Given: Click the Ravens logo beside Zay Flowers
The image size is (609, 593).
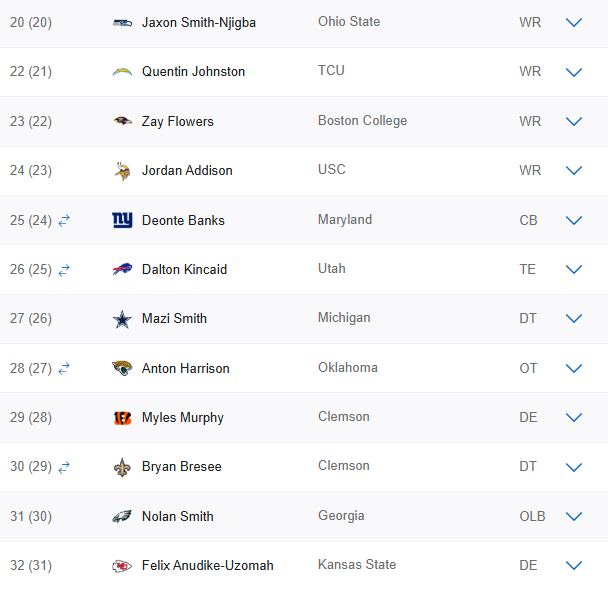Looking at the screenshot, I should pos(122,121).
